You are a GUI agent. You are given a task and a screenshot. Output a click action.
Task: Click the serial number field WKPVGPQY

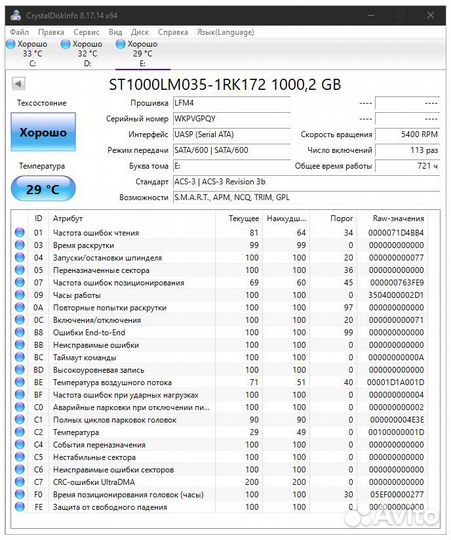[x=231, y=119]
